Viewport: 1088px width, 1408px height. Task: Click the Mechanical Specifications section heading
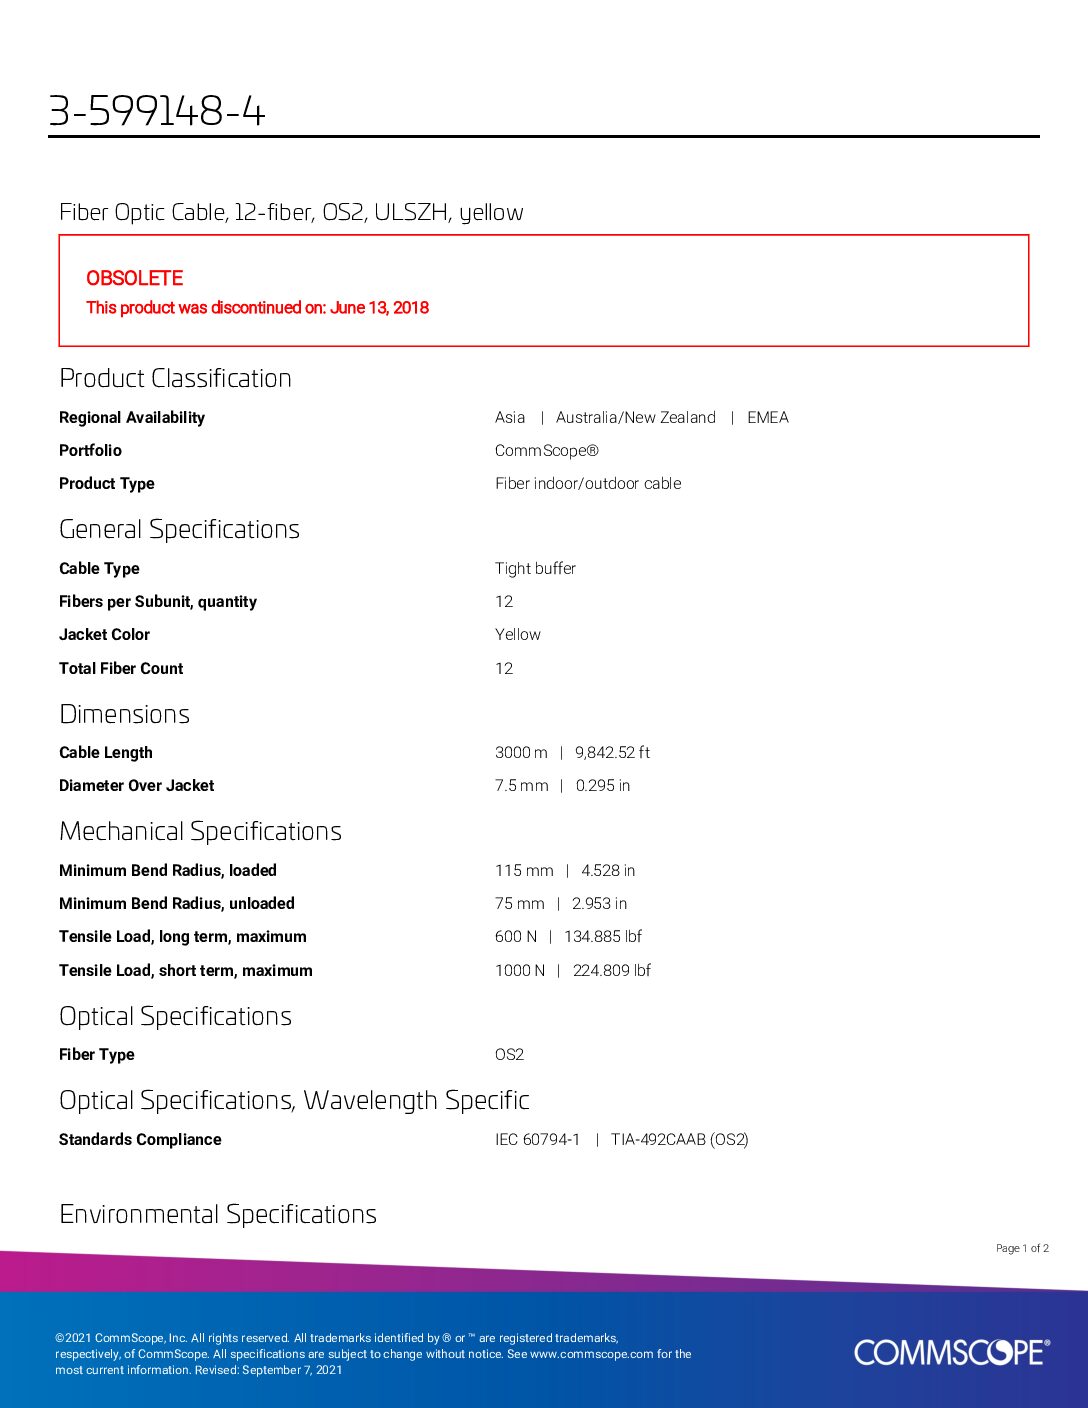coord(200,831)
